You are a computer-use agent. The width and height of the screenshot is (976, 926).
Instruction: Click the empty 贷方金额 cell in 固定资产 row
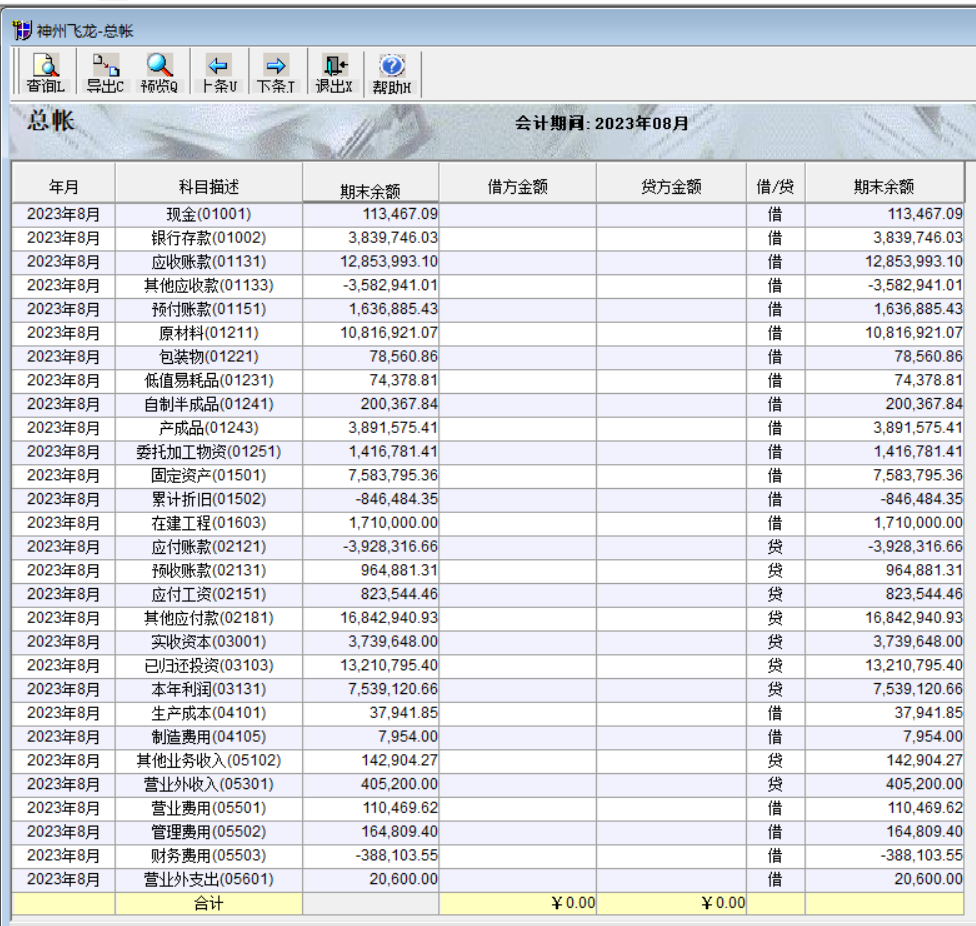[x=671, y=475]
